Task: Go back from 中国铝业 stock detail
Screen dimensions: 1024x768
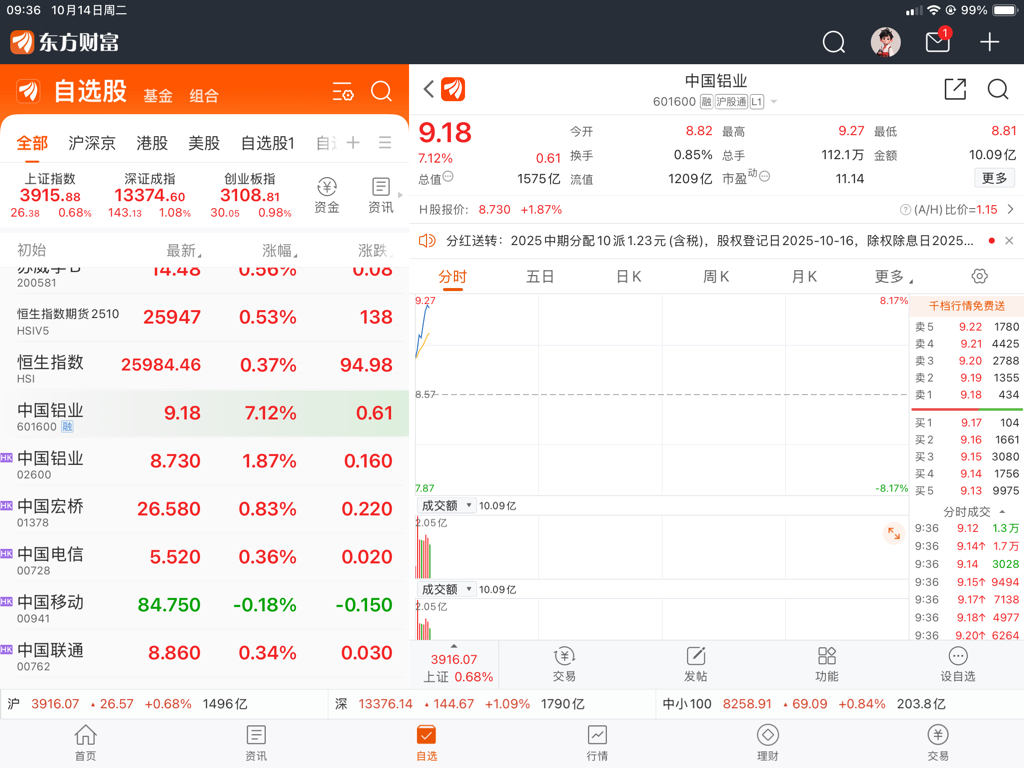Action: [428, 89]
